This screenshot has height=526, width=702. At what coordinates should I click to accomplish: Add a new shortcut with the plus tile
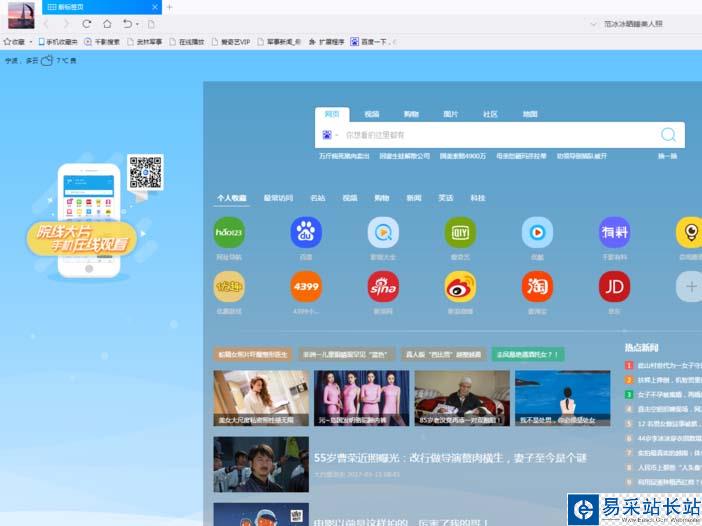tap(690, 287)
